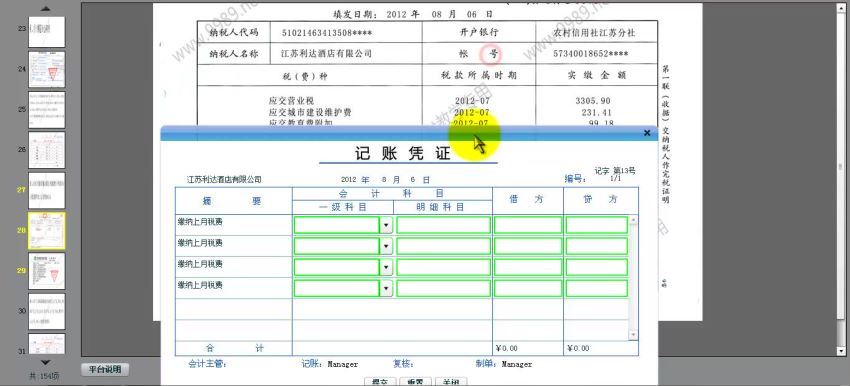Click the voucher table vertical scrollbar track
This screenshot has width=850, height=386.
633,278
